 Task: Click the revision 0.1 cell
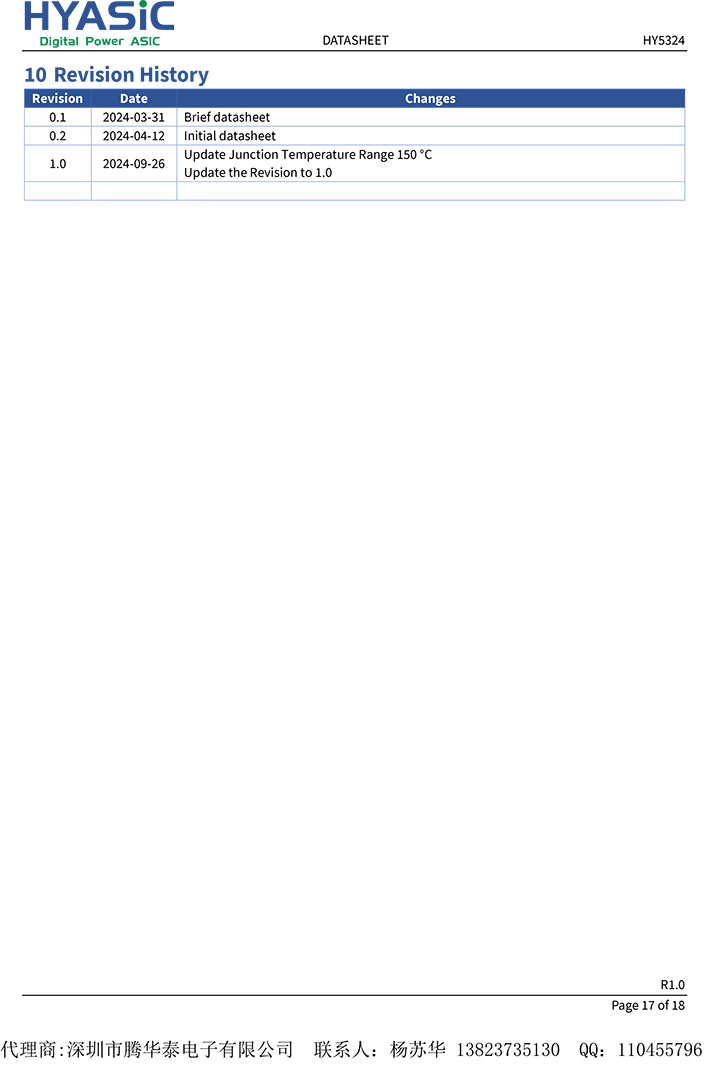pyautogui.click(x=58, y=118)
